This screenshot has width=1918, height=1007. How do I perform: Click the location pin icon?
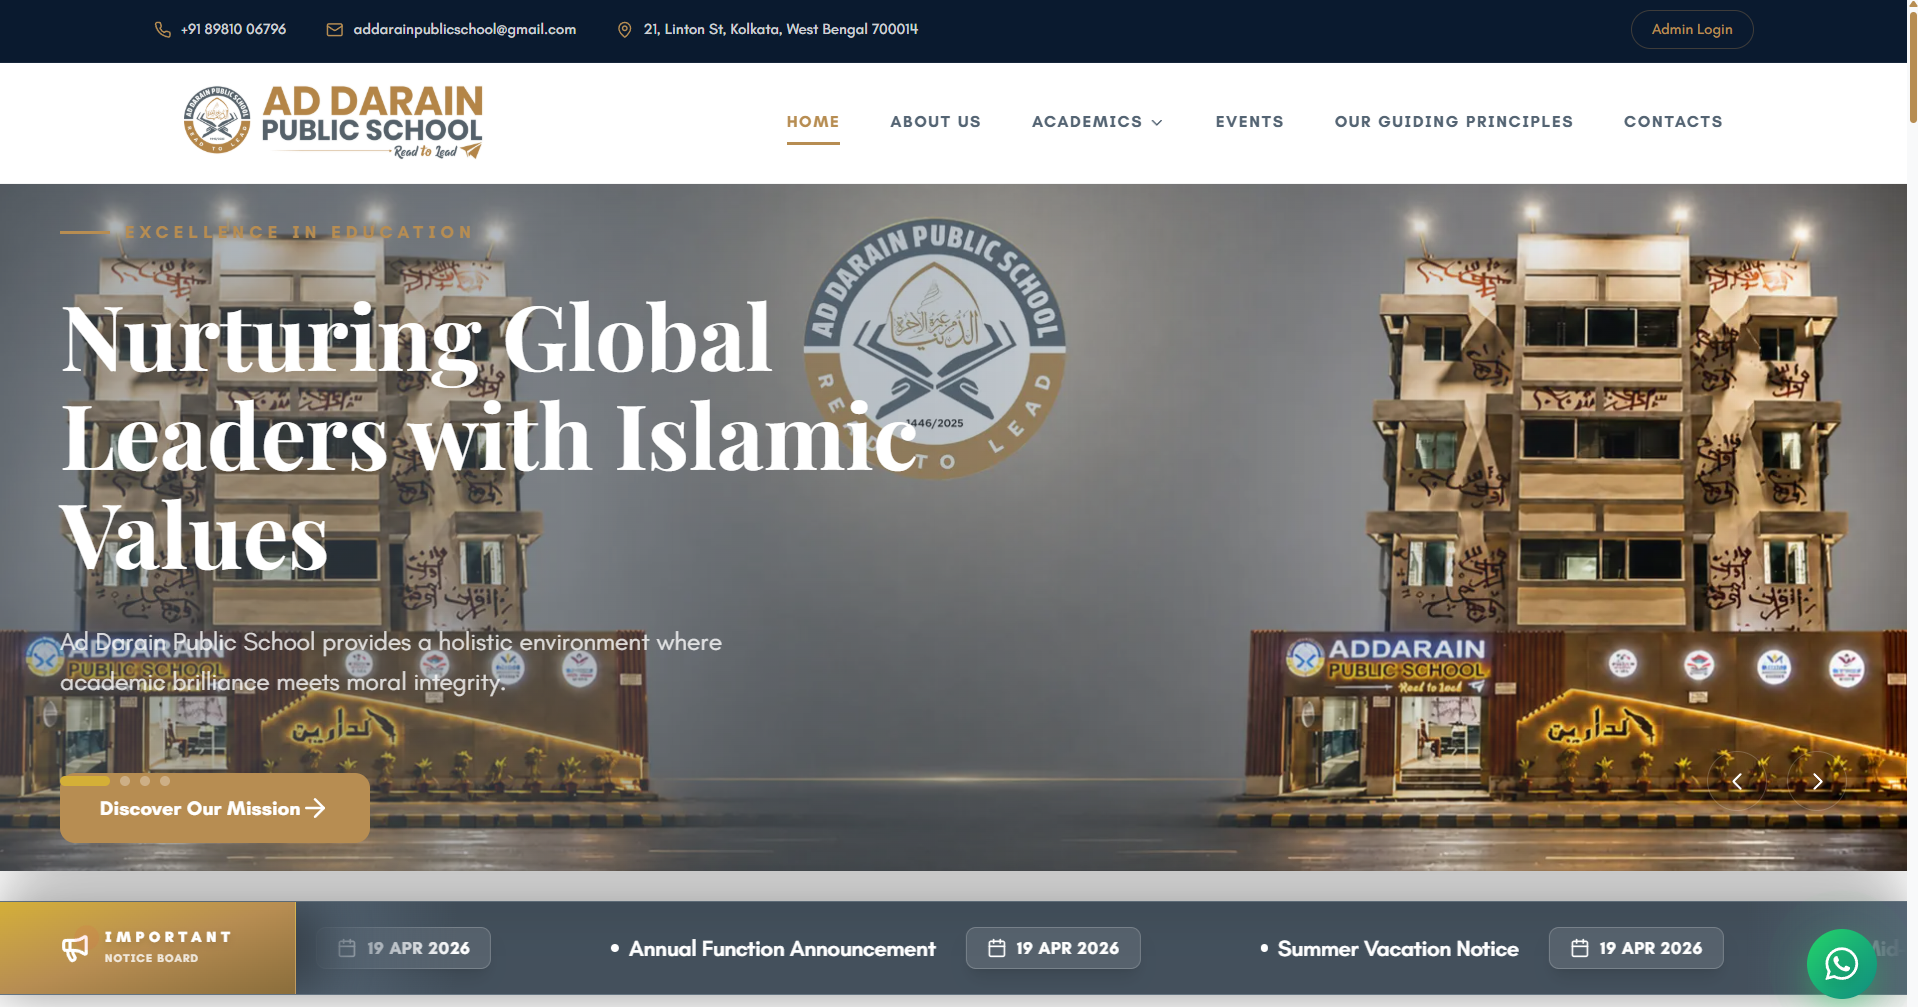coord(625,30)
